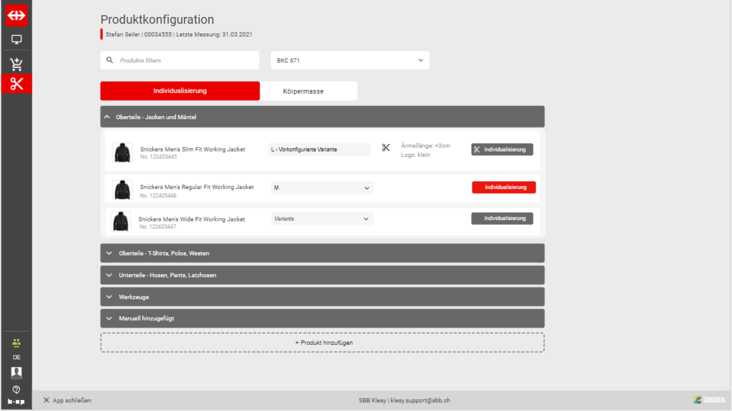732x411 pixels.
Task: Click red Individualisierung button for Regular Fit Jacket
Action: [503, 187]
